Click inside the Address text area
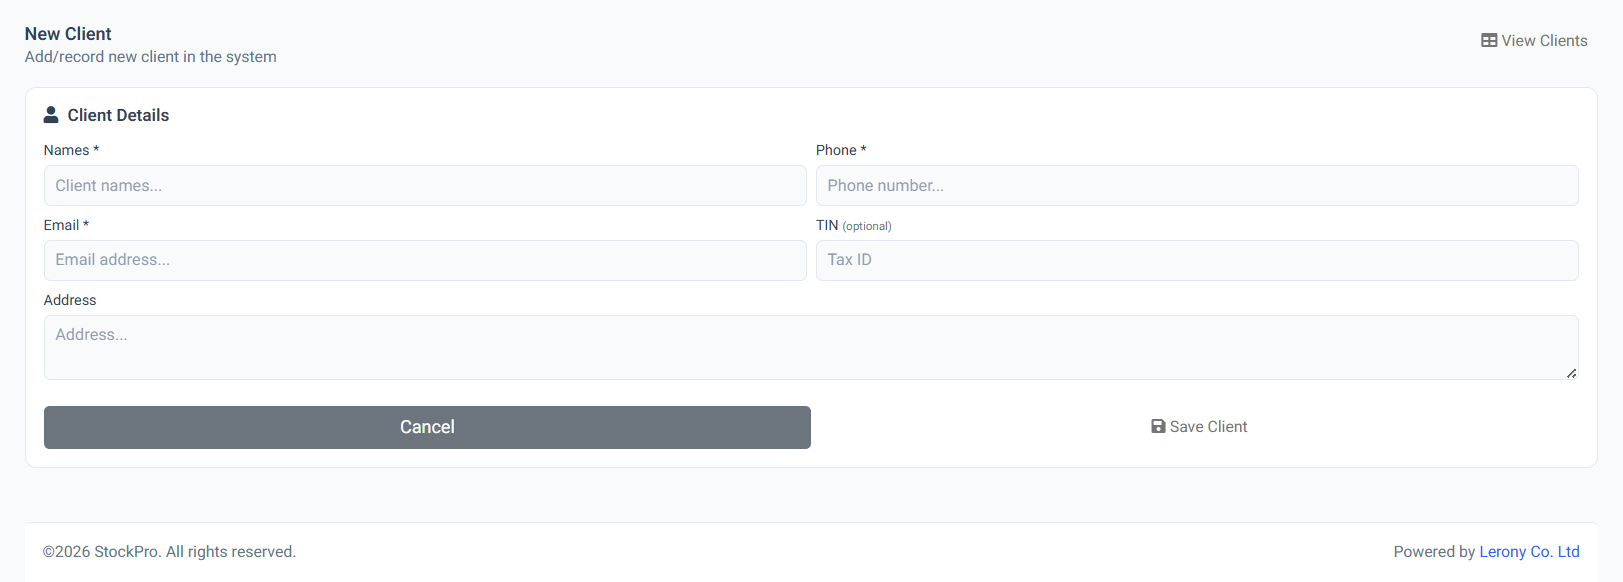 [811, 348]
